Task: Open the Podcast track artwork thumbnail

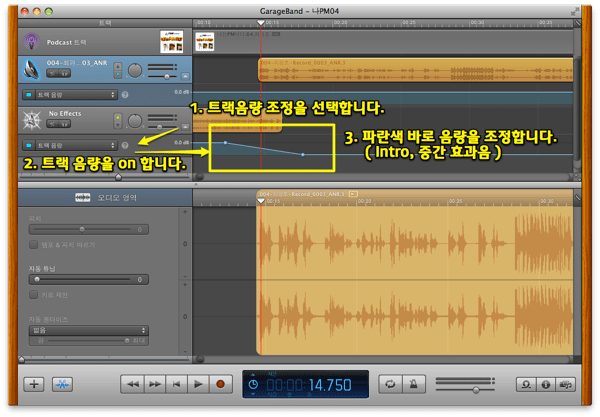Action: tap(171, 42)
